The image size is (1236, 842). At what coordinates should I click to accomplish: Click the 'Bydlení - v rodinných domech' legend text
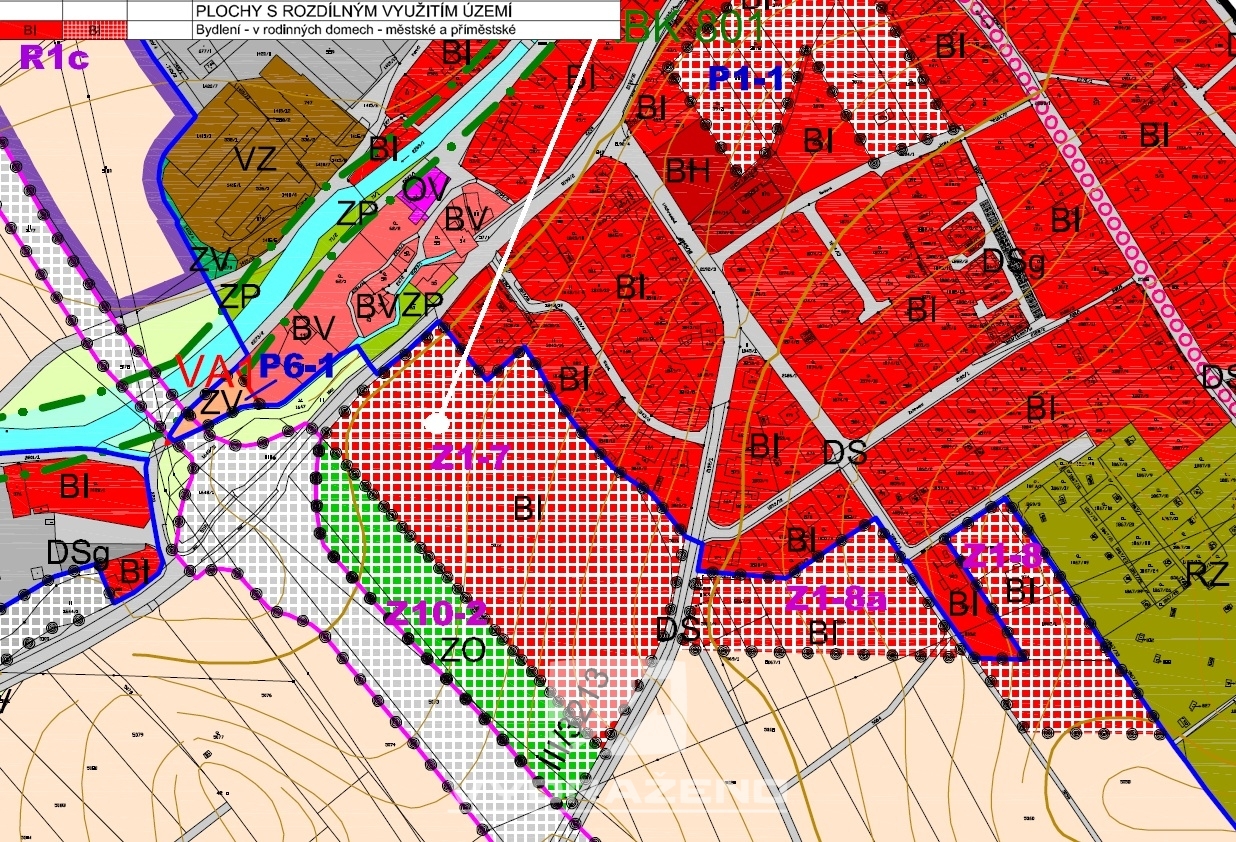pos(355,30)
